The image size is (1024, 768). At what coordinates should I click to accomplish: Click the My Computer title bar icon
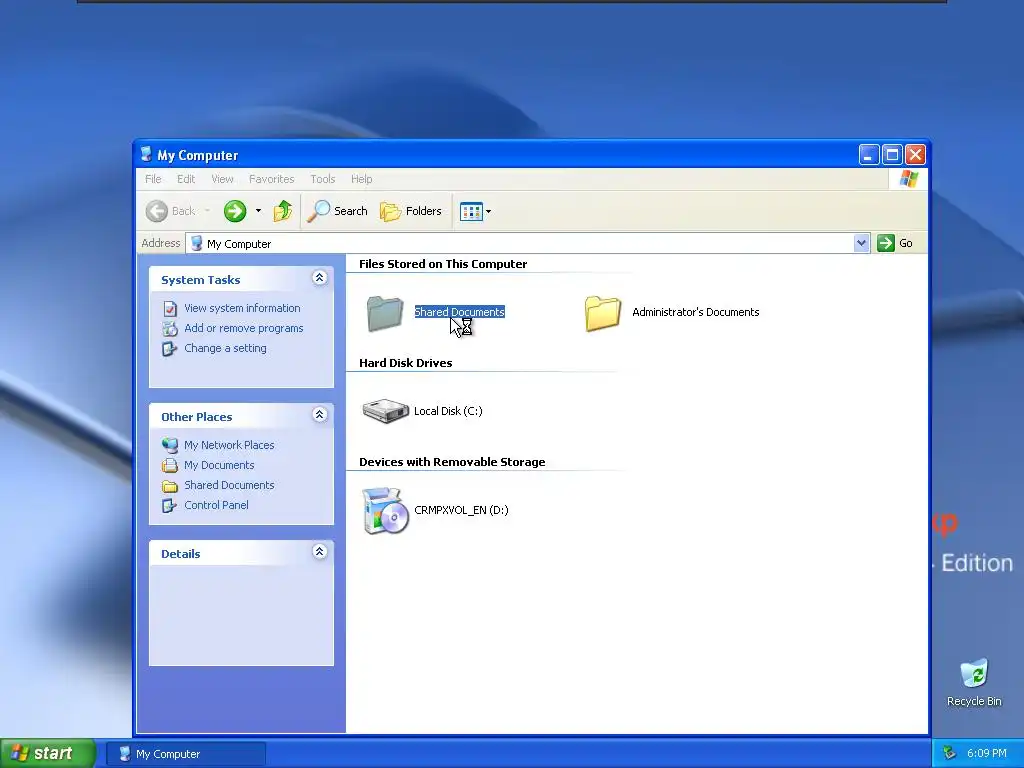[146, 155]
